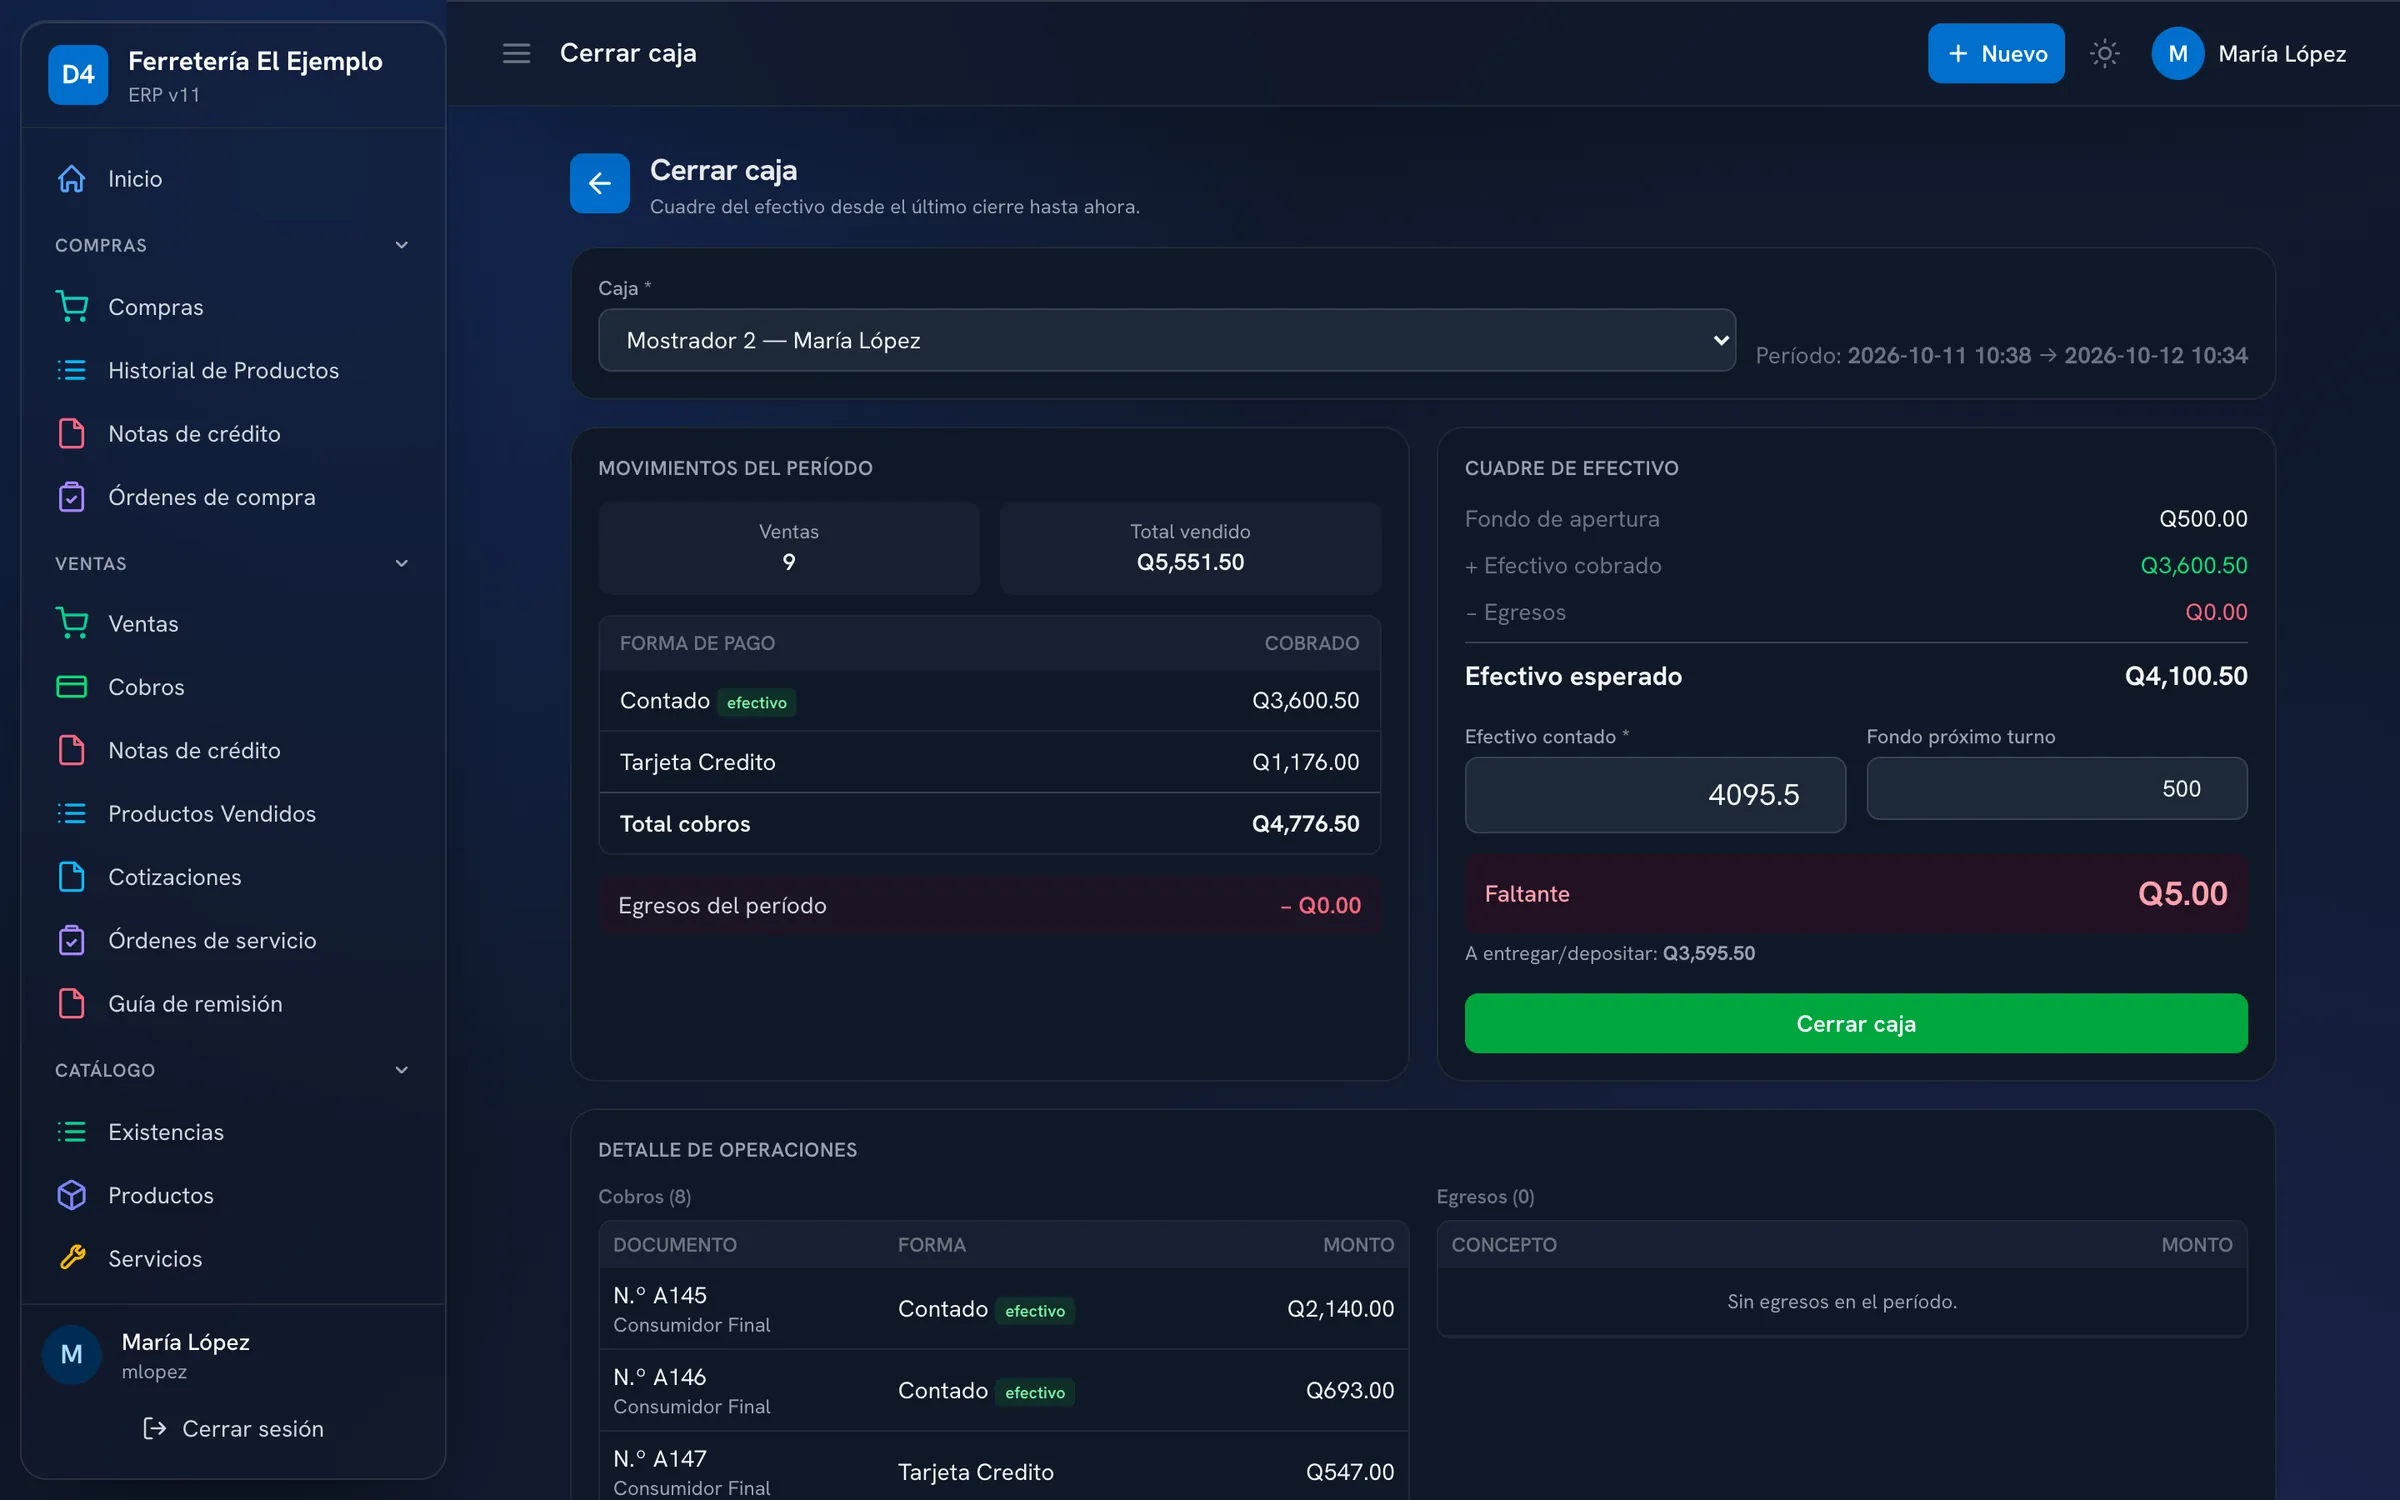Toggle the light/dark theme sun icon
This screenshot has height=1500, width=2400.
(2104, 53)
